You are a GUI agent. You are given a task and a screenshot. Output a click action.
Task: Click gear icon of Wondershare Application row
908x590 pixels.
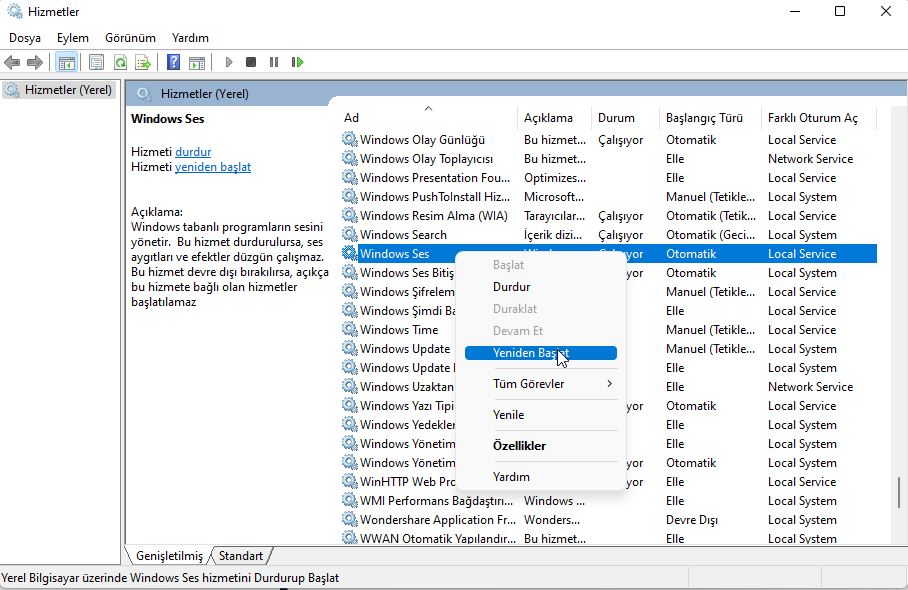click(350, 519)
